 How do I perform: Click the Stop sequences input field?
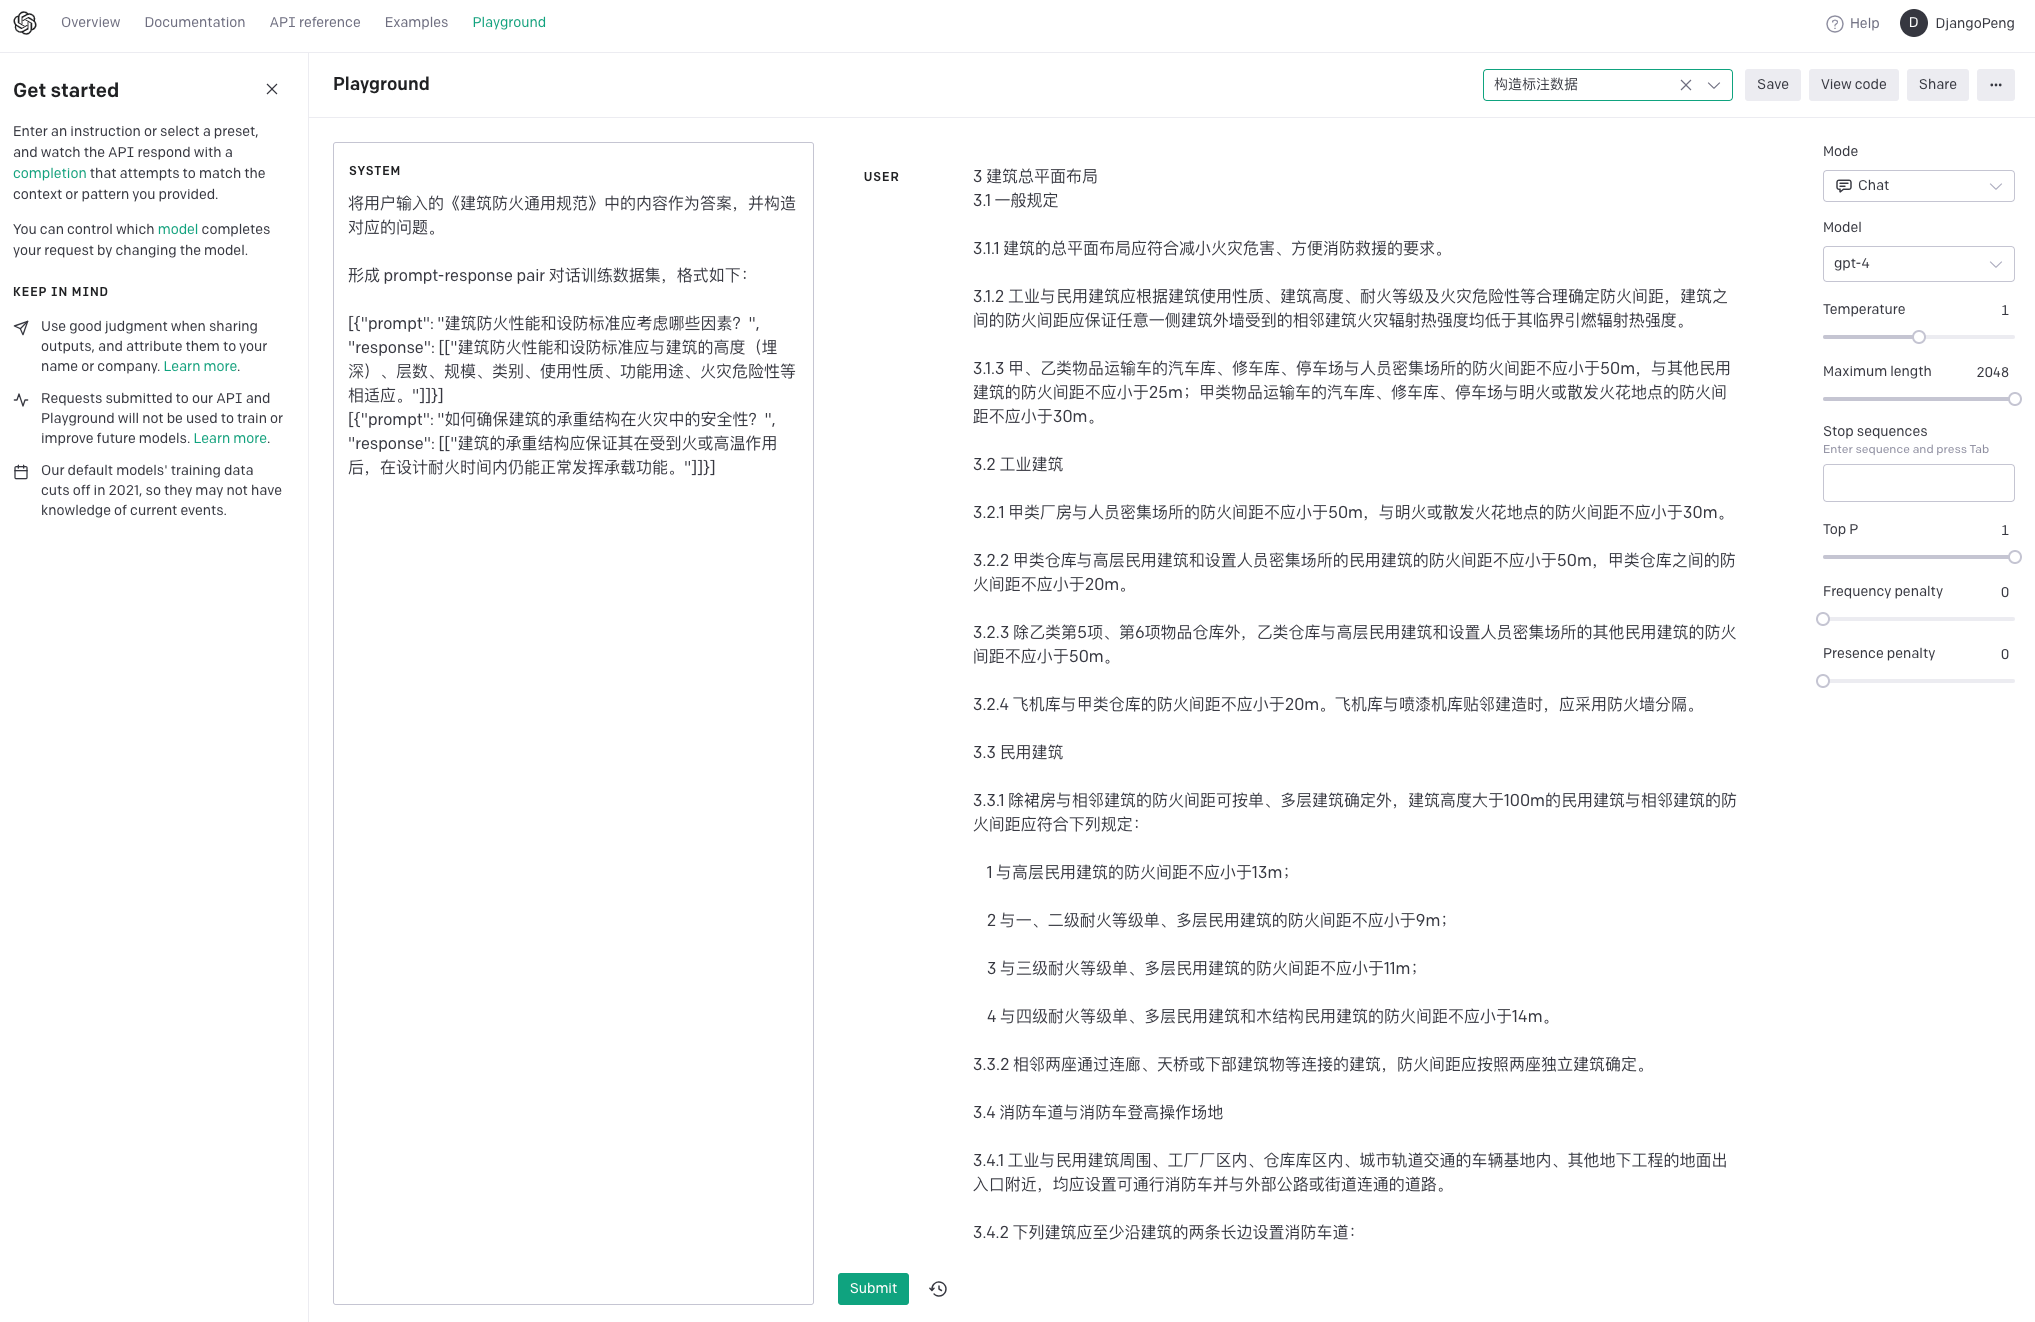tap(1918, 483)
